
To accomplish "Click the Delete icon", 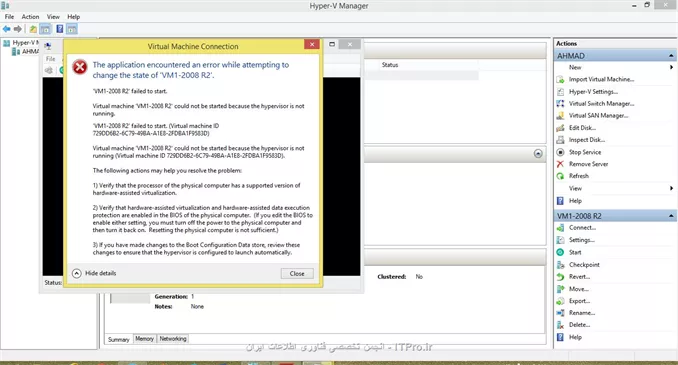I will (x=560, y=325).
